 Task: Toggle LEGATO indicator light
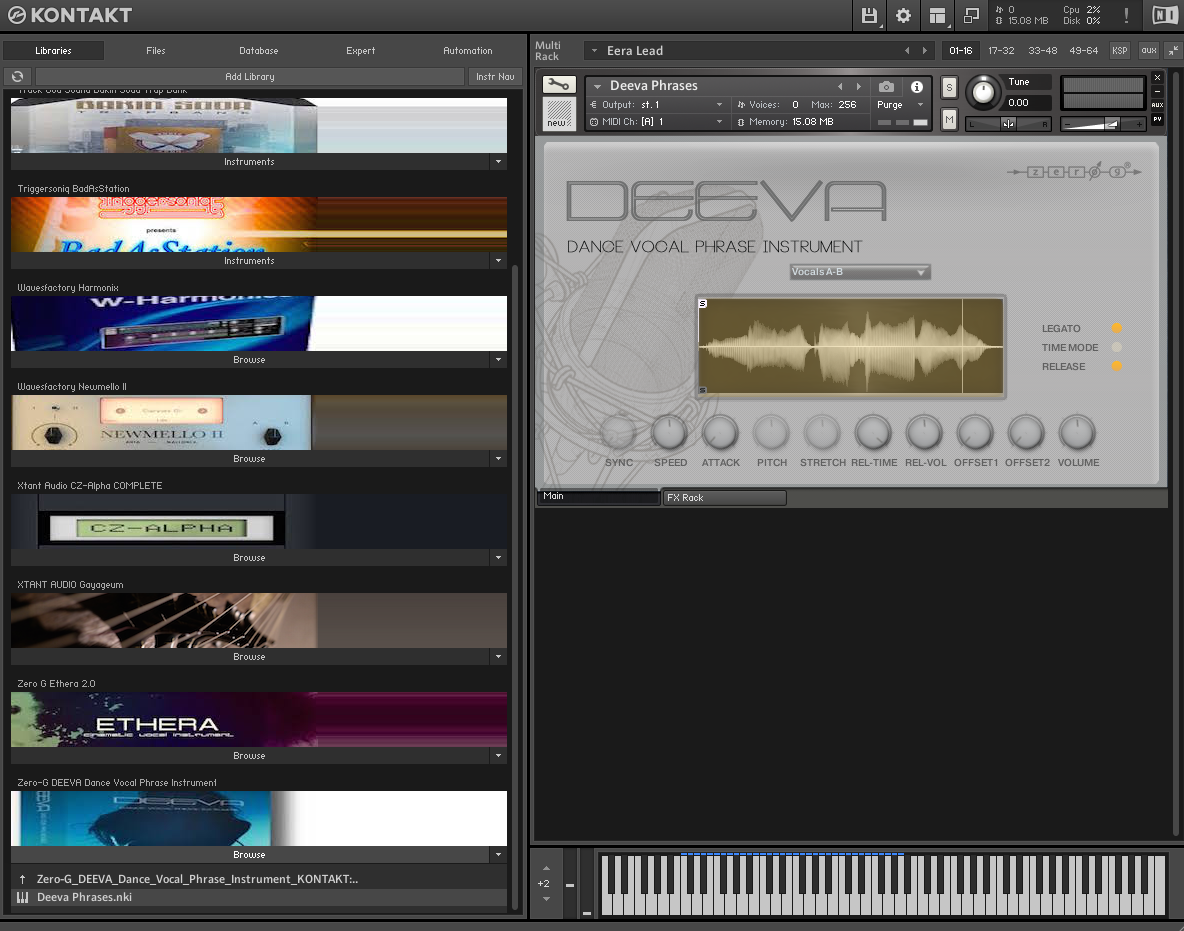tap(1117, 328)
